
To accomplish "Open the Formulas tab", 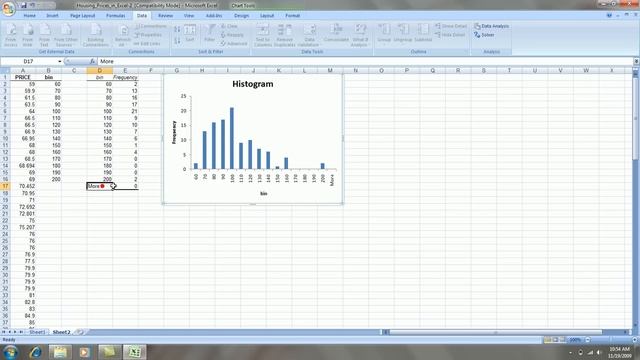I will click(x=116, y=16).
